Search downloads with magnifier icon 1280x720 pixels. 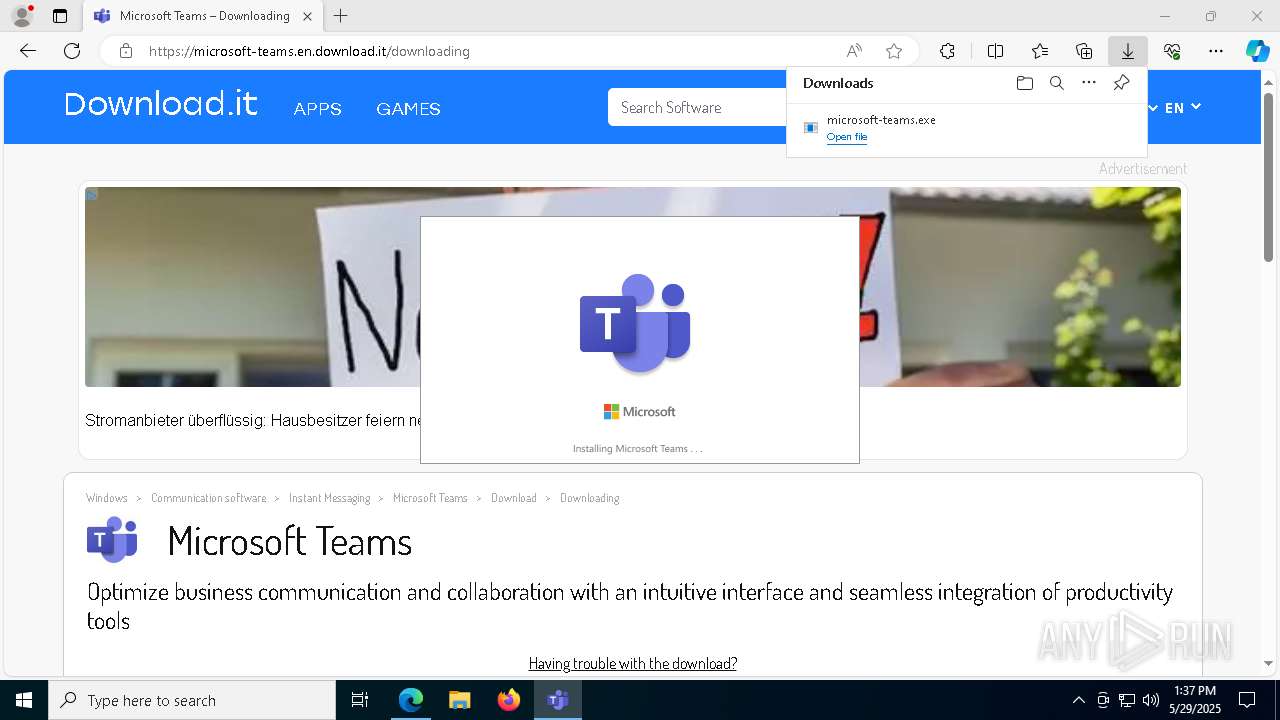click(x=1056, y=83)
